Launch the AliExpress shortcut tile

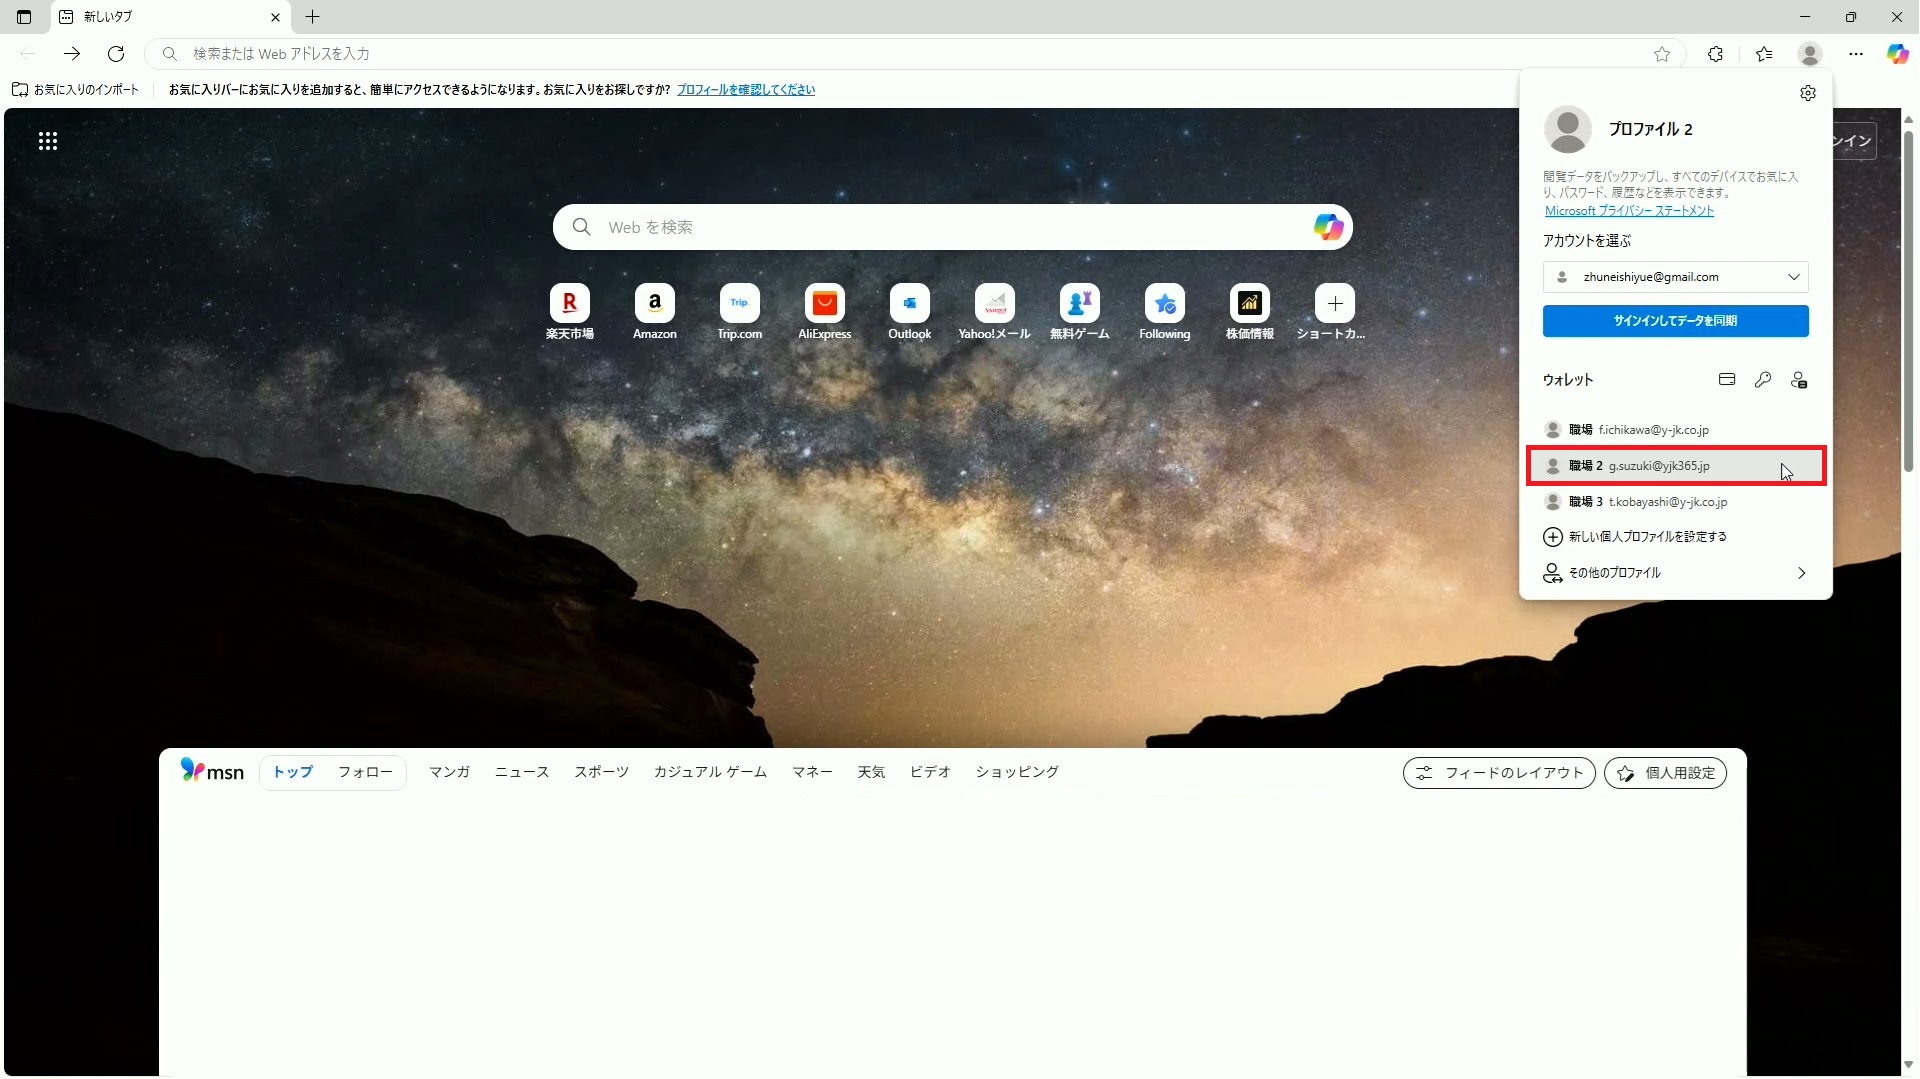pyautogui.click(x=824, y=303)
